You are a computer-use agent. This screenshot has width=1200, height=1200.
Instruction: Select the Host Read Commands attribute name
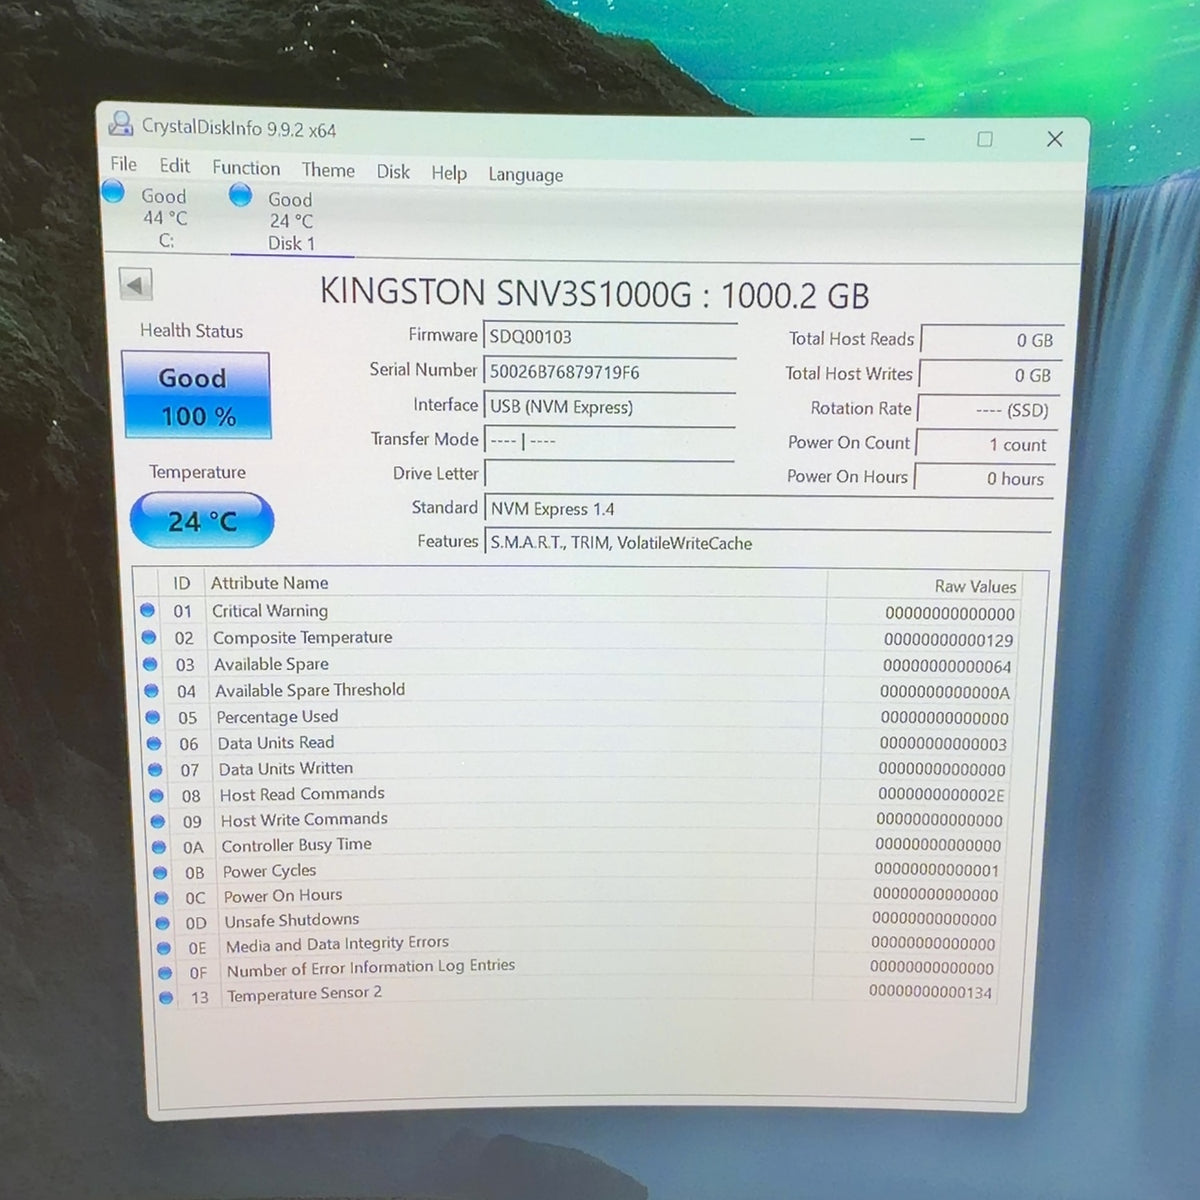[x=302, y=794]
